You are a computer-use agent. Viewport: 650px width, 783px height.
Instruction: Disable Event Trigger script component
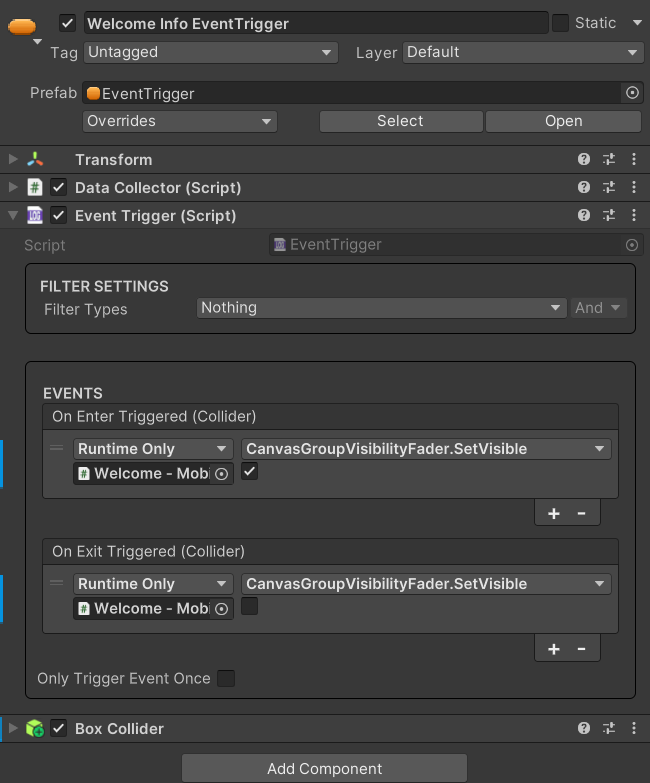click(58, 215)
